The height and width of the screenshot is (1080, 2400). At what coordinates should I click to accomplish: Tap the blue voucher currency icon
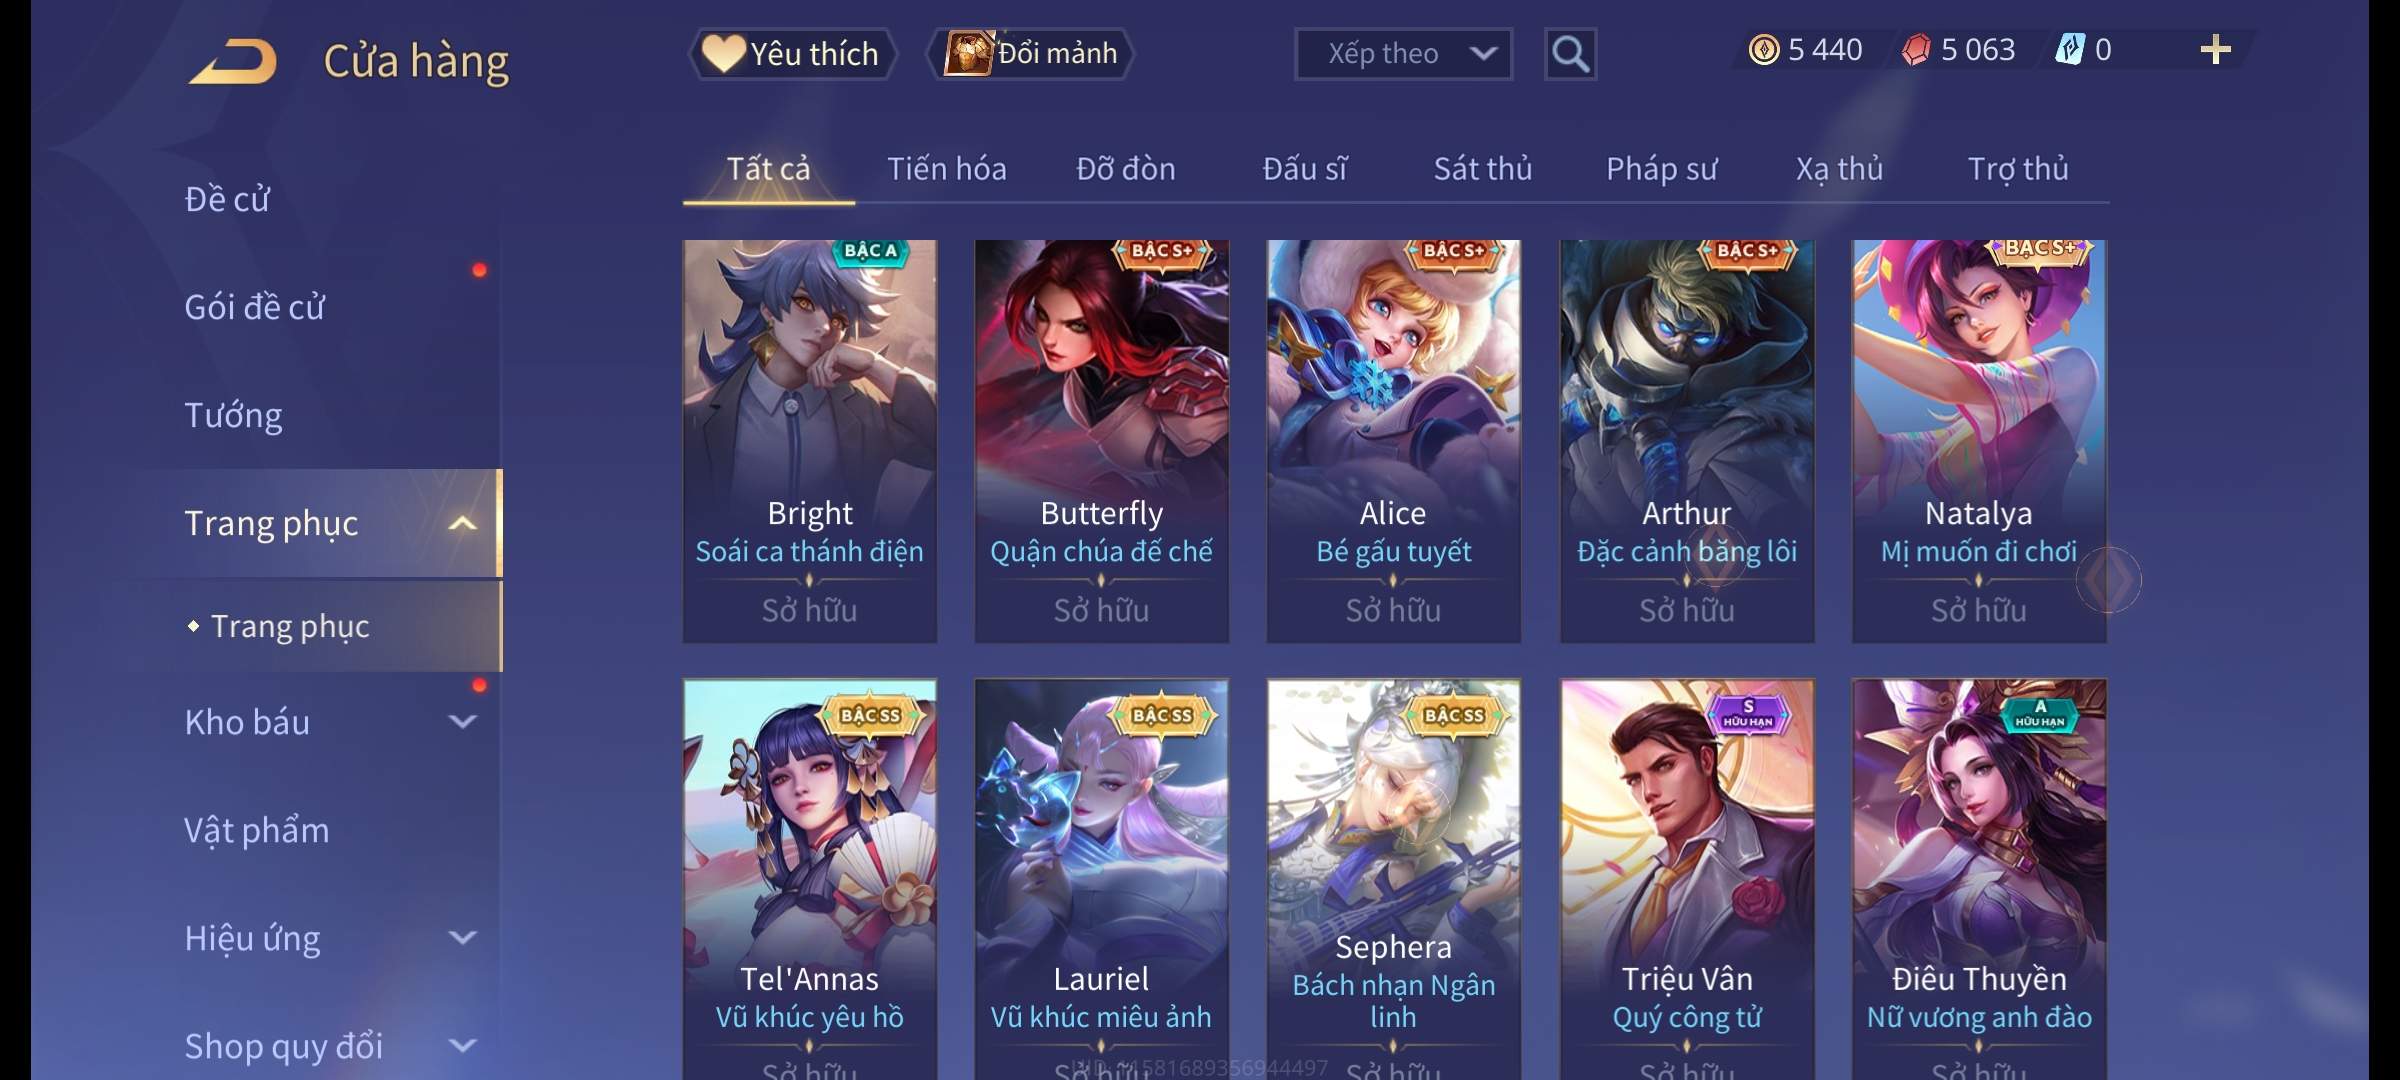pyautogui.click(x=2069, y=50)
